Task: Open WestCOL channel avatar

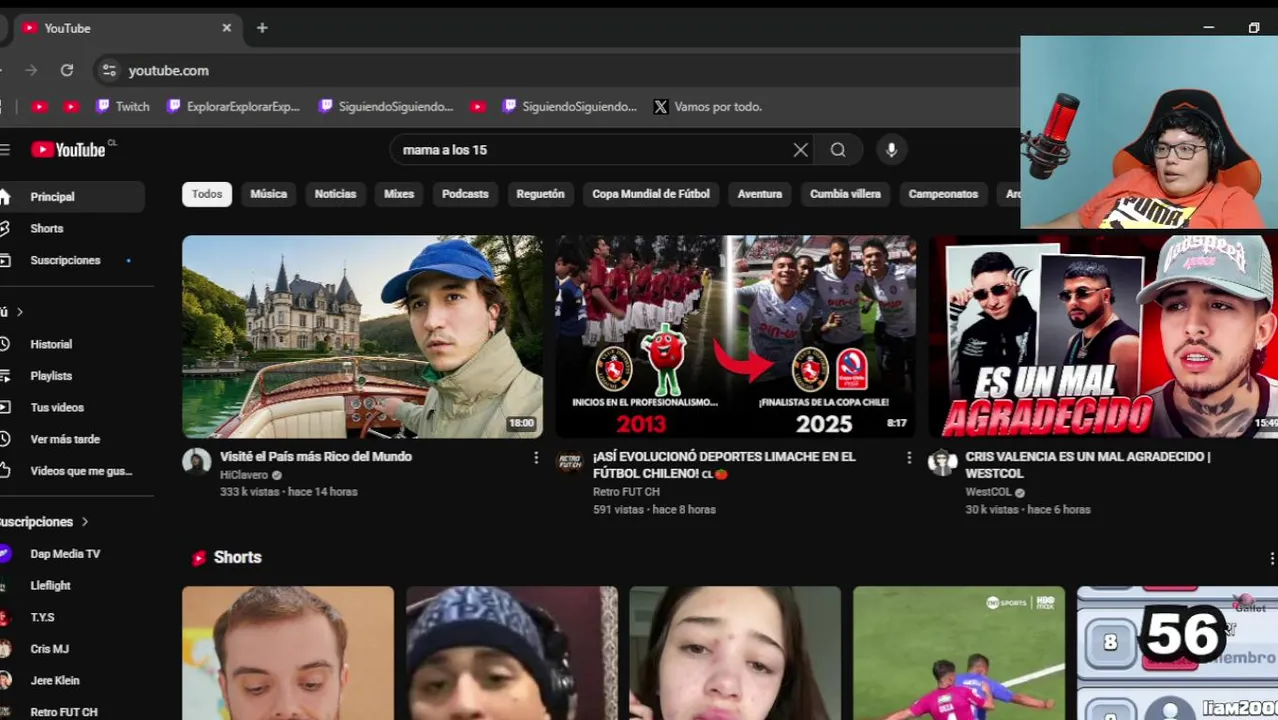Action: (x=943, y=461)
